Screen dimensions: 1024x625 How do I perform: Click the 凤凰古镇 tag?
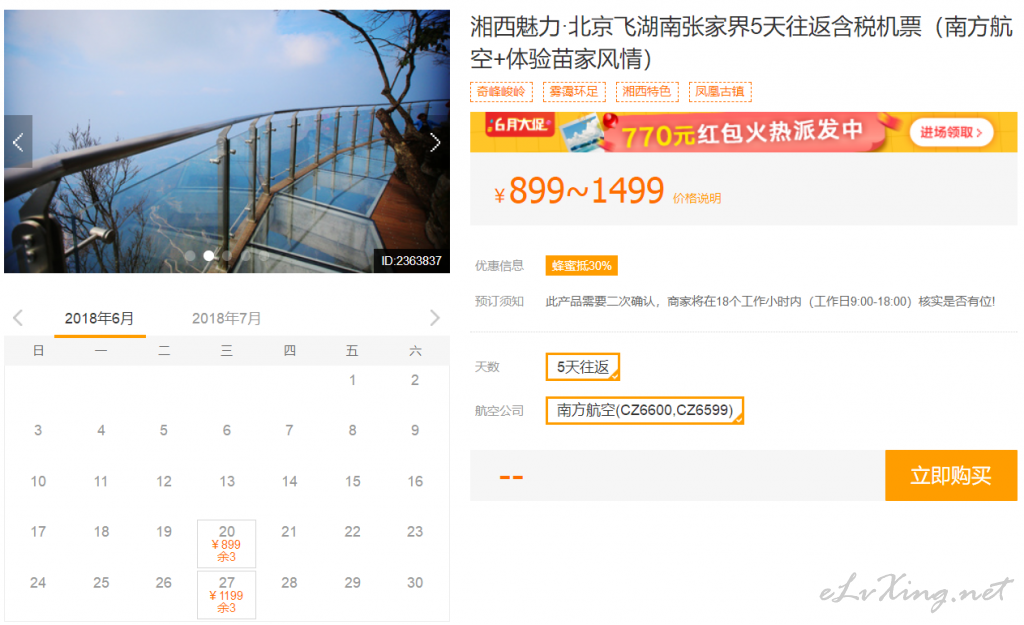pyautogui.click(x=720, y=91)
